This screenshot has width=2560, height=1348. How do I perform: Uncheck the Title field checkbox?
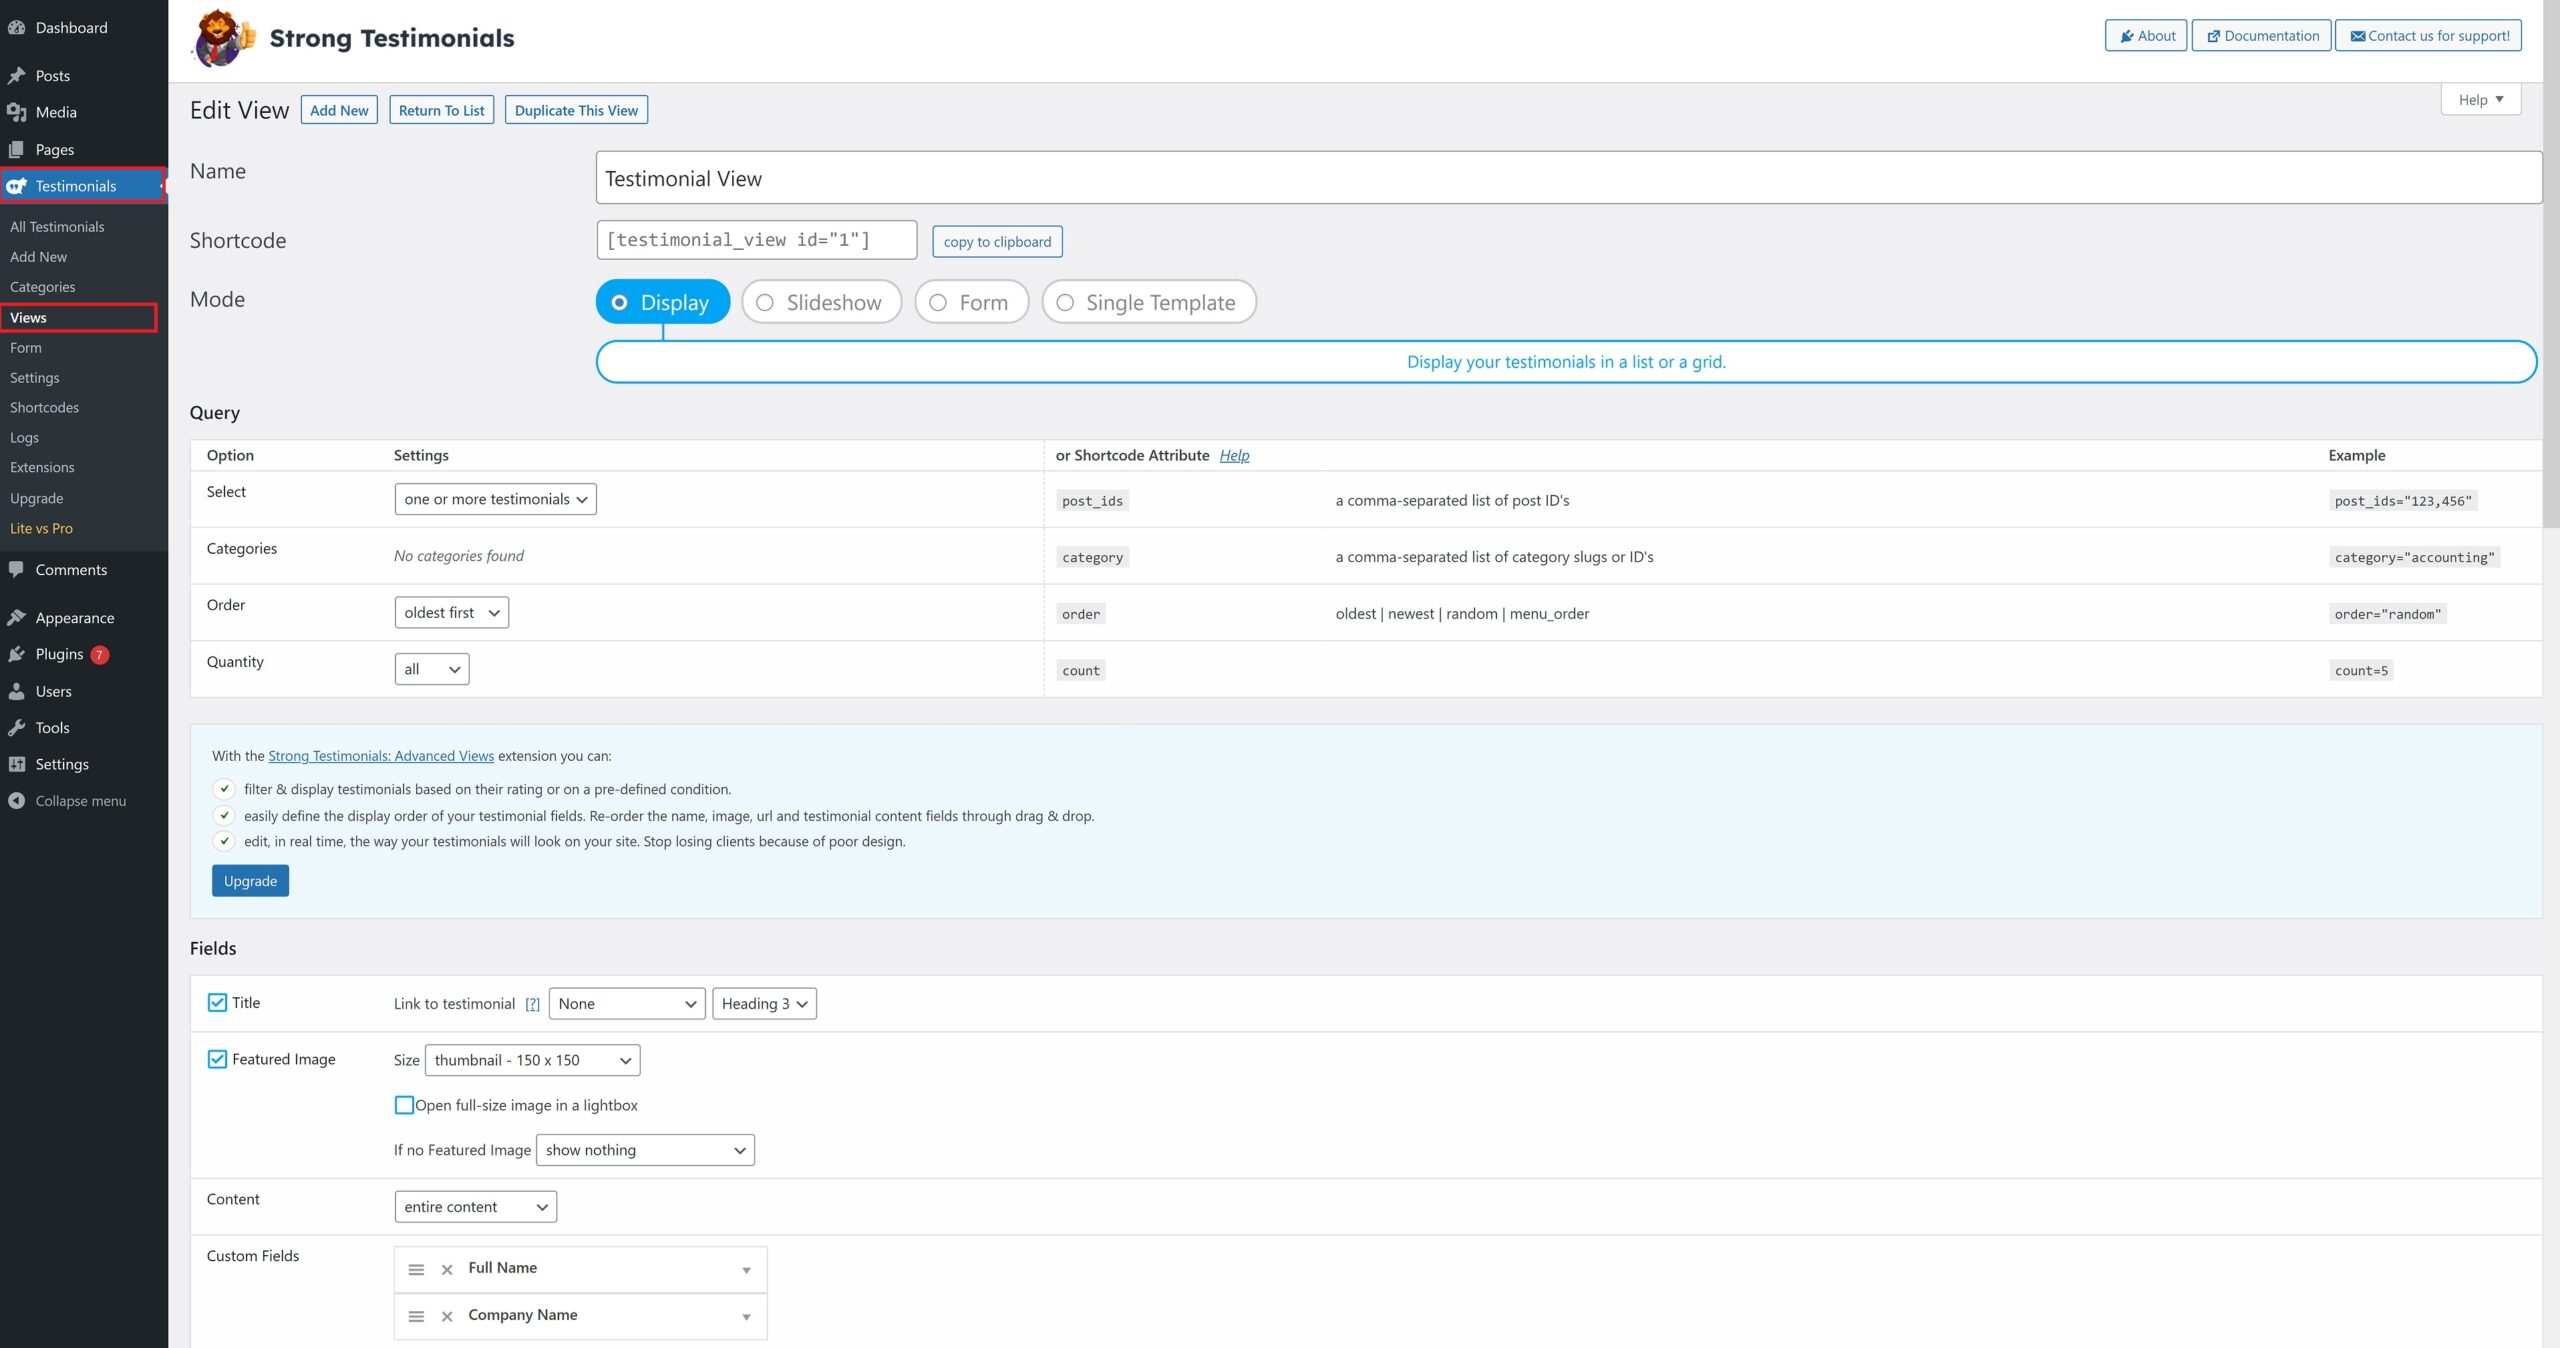[x=217, y=1003]
